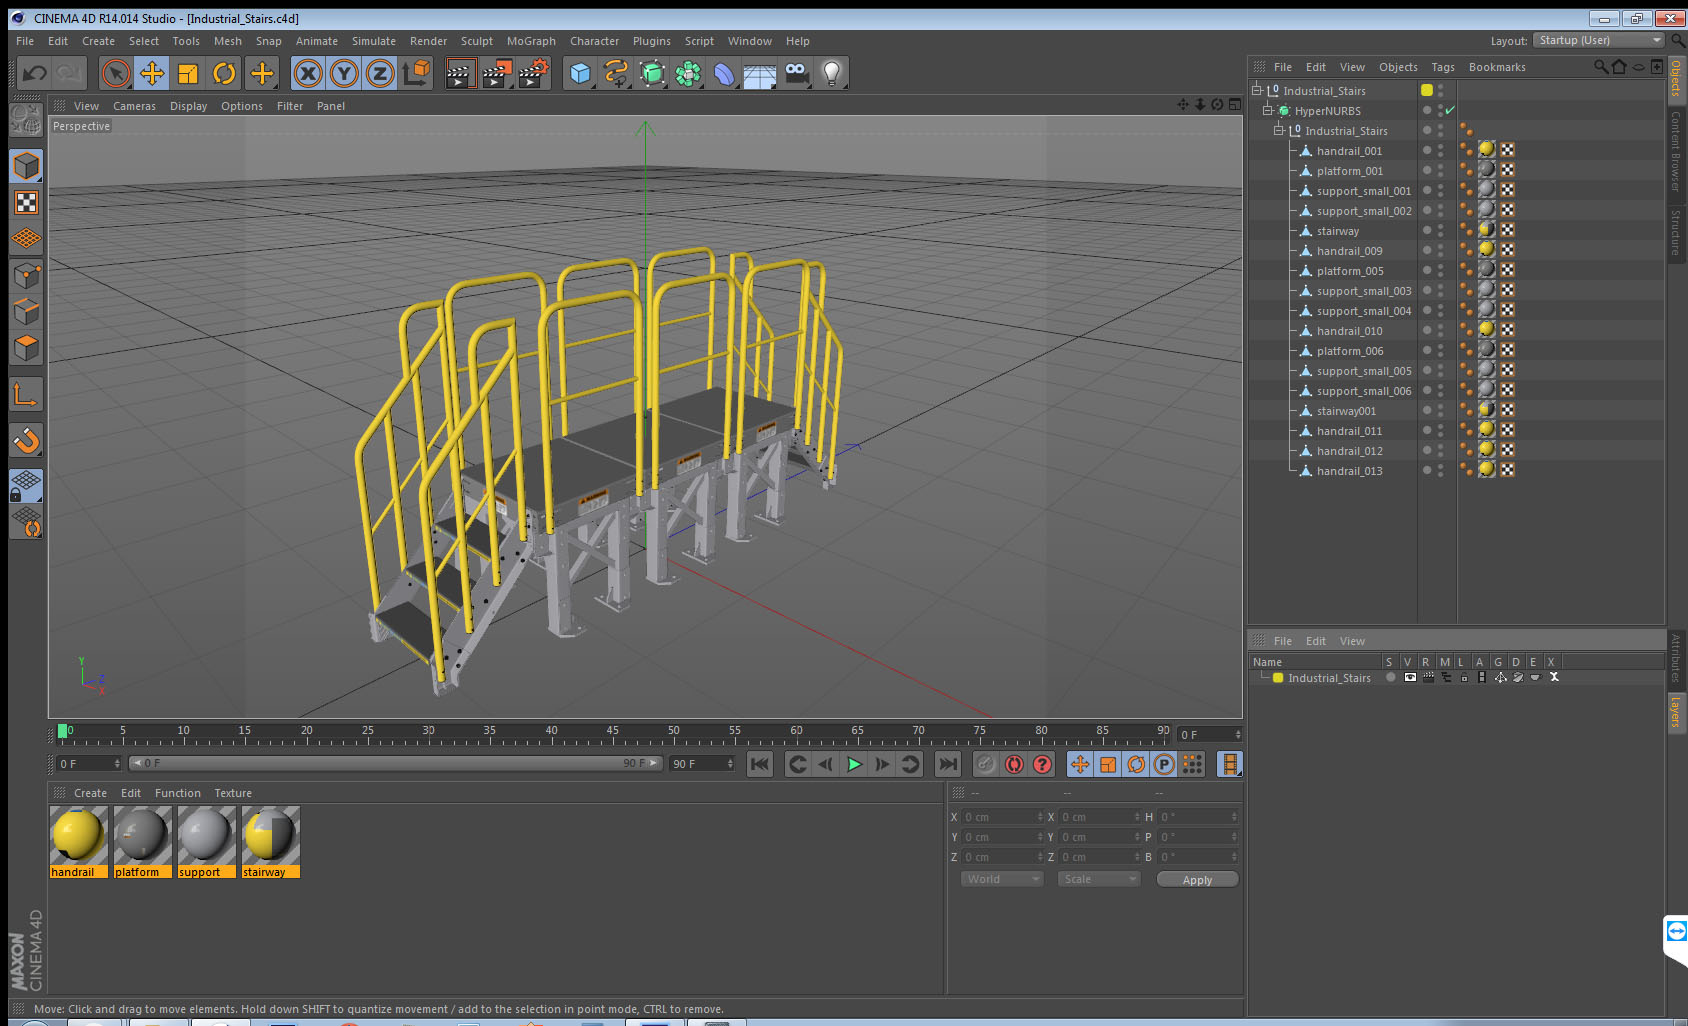This screenshot has height=1026, width=1688.
Task: Open the Object Manager Tags menu
Action: point(1443,67)
